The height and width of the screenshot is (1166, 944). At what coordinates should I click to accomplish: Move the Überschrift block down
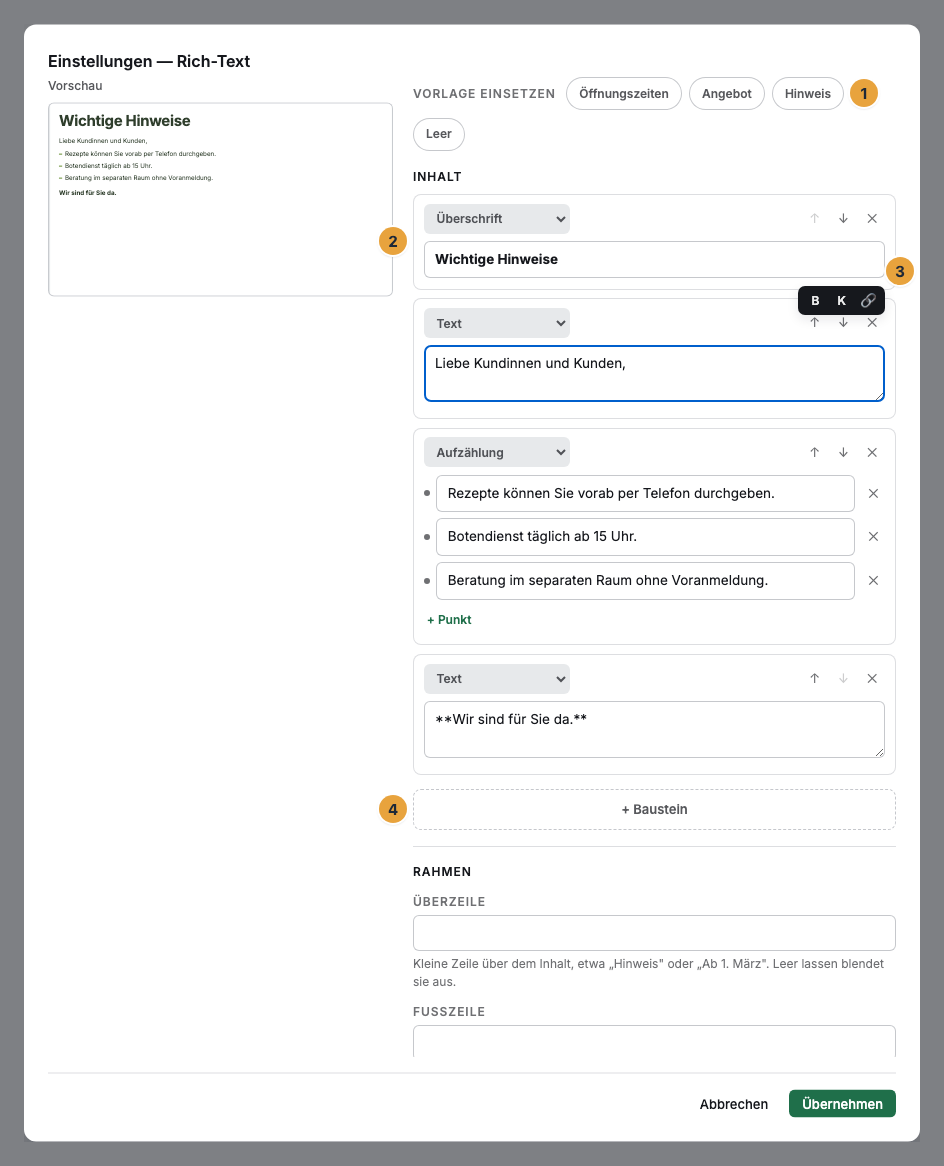click(844, 219)
